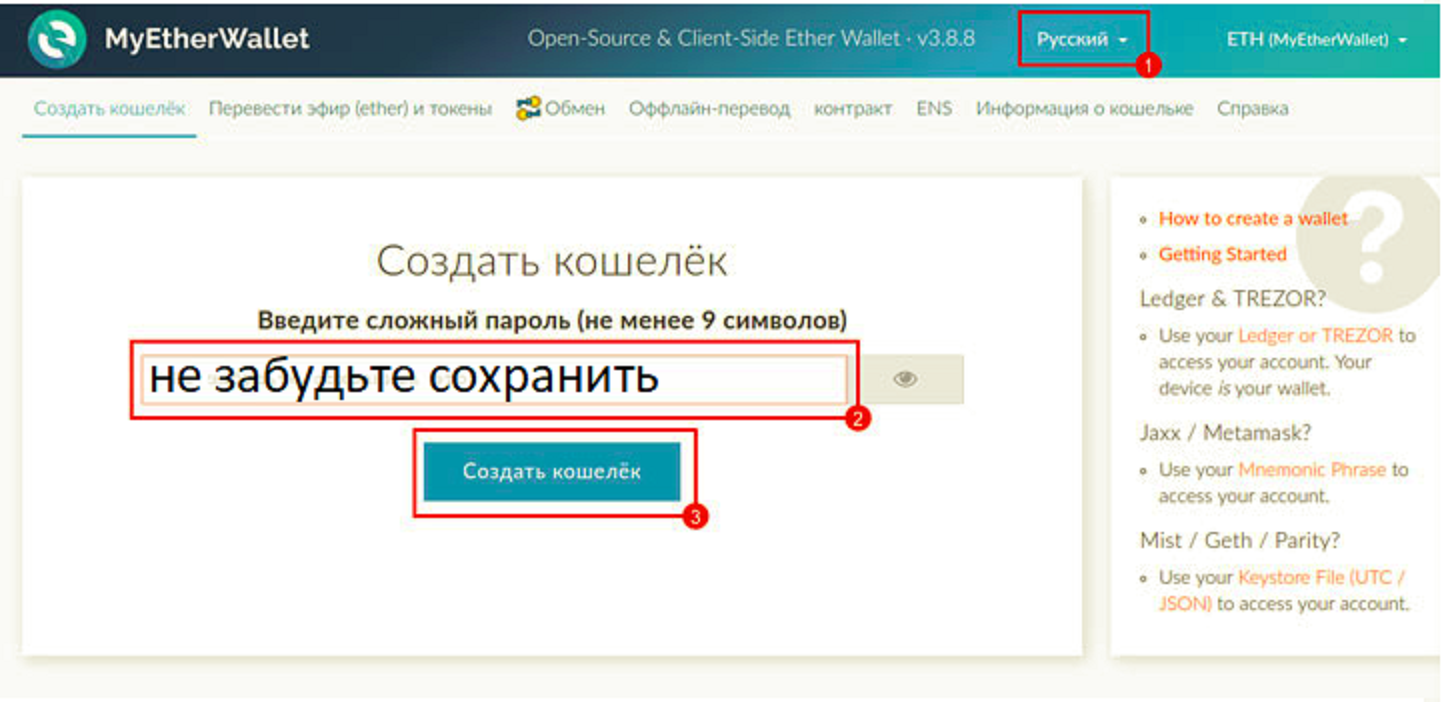Go to the контракт tab
The image size is (1442, 702).
pos(852,109)
